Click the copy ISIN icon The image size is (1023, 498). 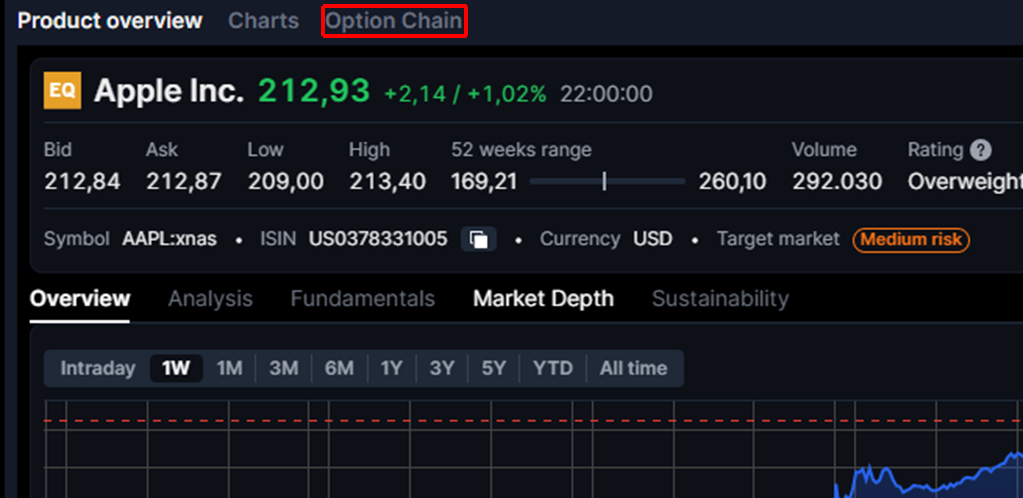(x=480, y=240)
